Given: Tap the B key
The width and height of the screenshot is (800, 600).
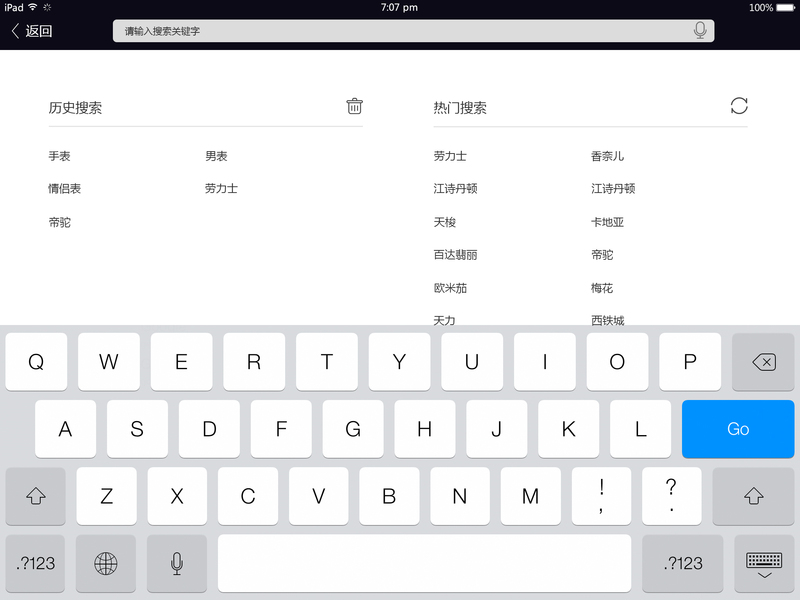Looking at the screenshot, I should click(x=389, y=496).
